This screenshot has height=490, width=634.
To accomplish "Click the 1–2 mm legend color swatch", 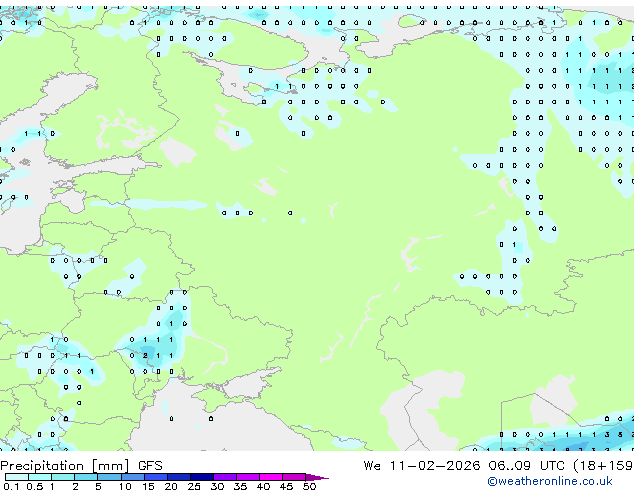I will [63, 477].
